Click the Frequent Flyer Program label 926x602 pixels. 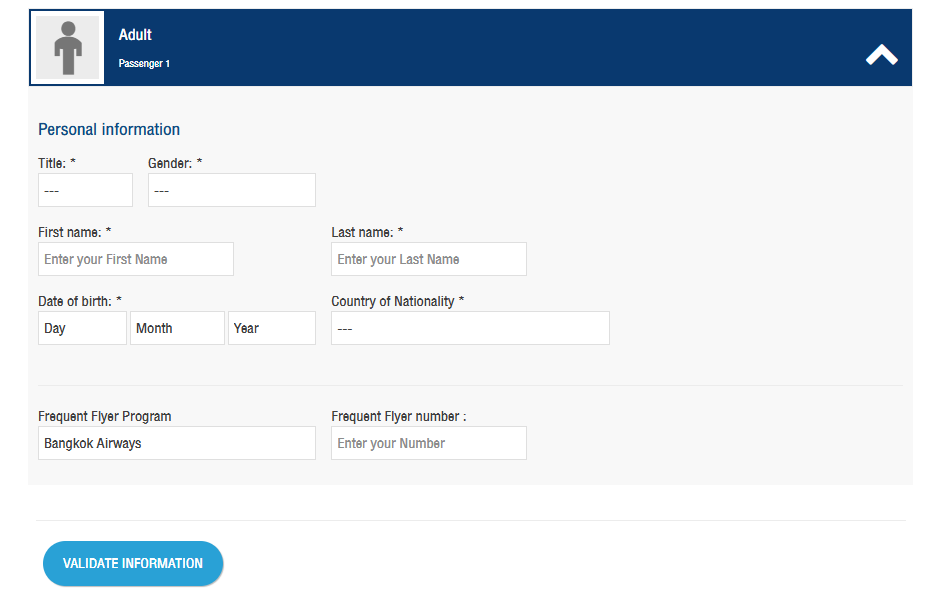pyautogui.click(x=105, y=416)
